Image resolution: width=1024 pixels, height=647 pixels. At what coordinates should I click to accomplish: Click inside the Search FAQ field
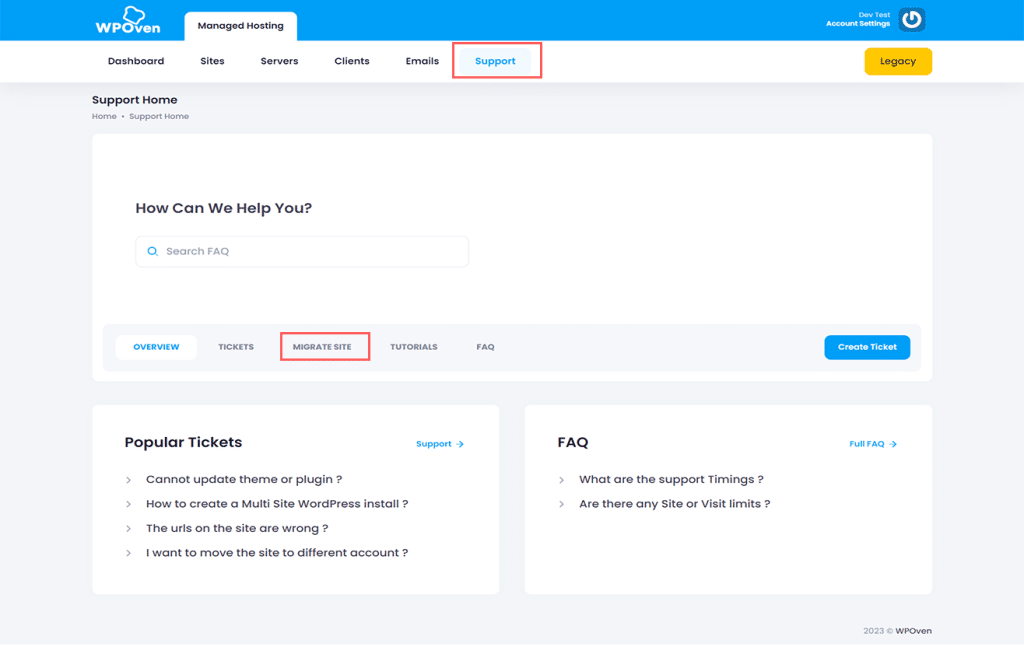pyautogui.click(x=300, y=251)
